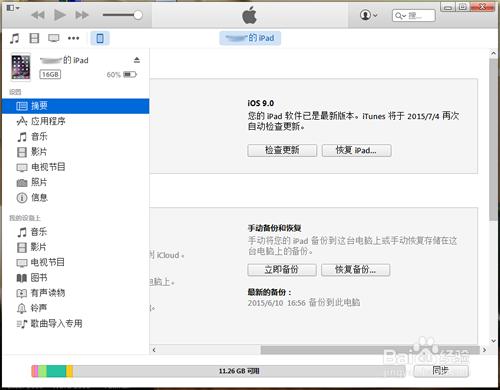The image size is (500, 390).
Task: Click the horizontal scrollbar right arrow
Action: point(484,350)
